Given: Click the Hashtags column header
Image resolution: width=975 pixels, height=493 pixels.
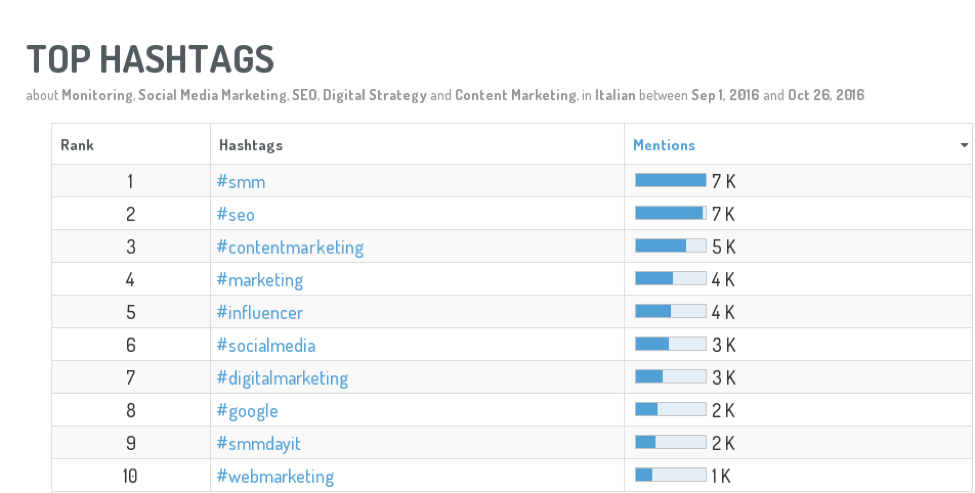Looking at the screenshot, I should pyautogui.click(x=251, y=145).
